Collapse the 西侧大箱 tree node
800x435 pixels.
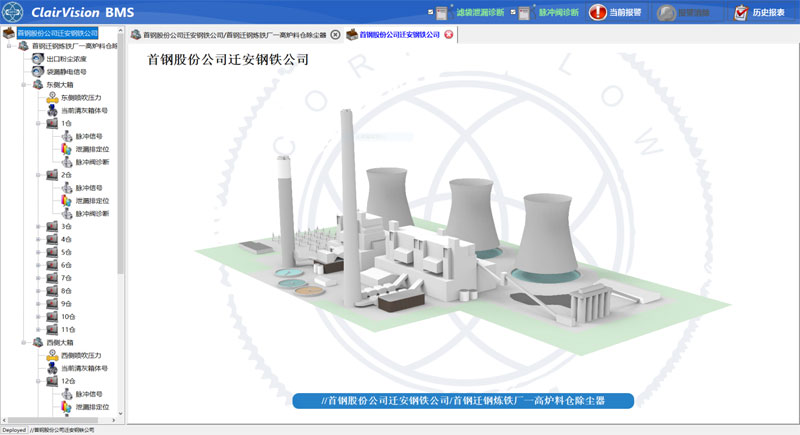[x=23, y=342]
